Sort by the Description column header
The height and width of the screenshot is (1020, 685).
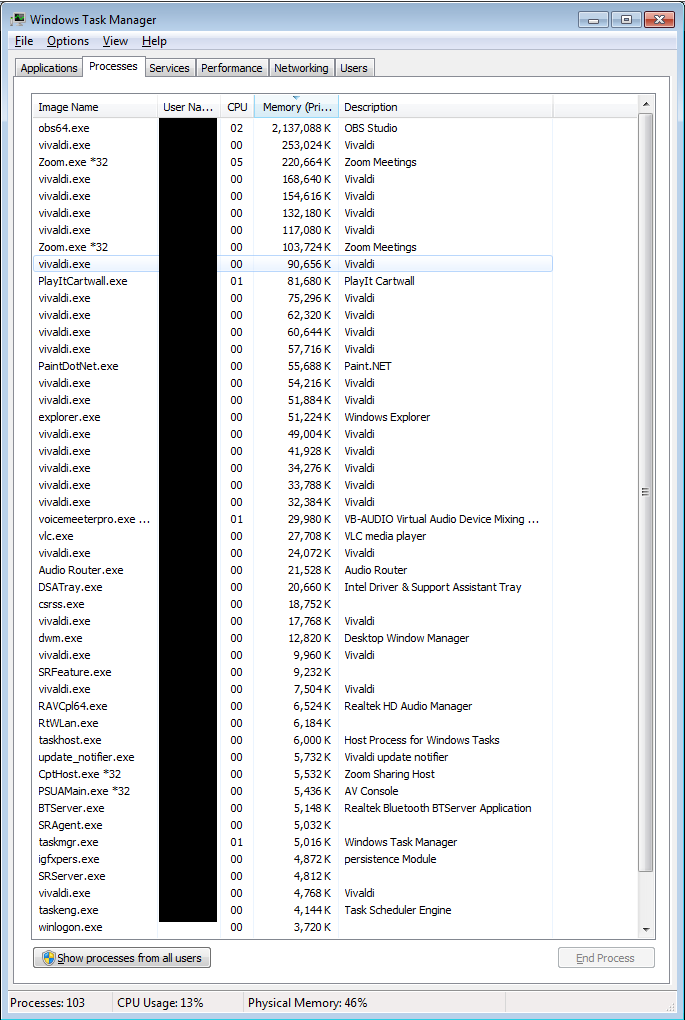click(446, 107)
